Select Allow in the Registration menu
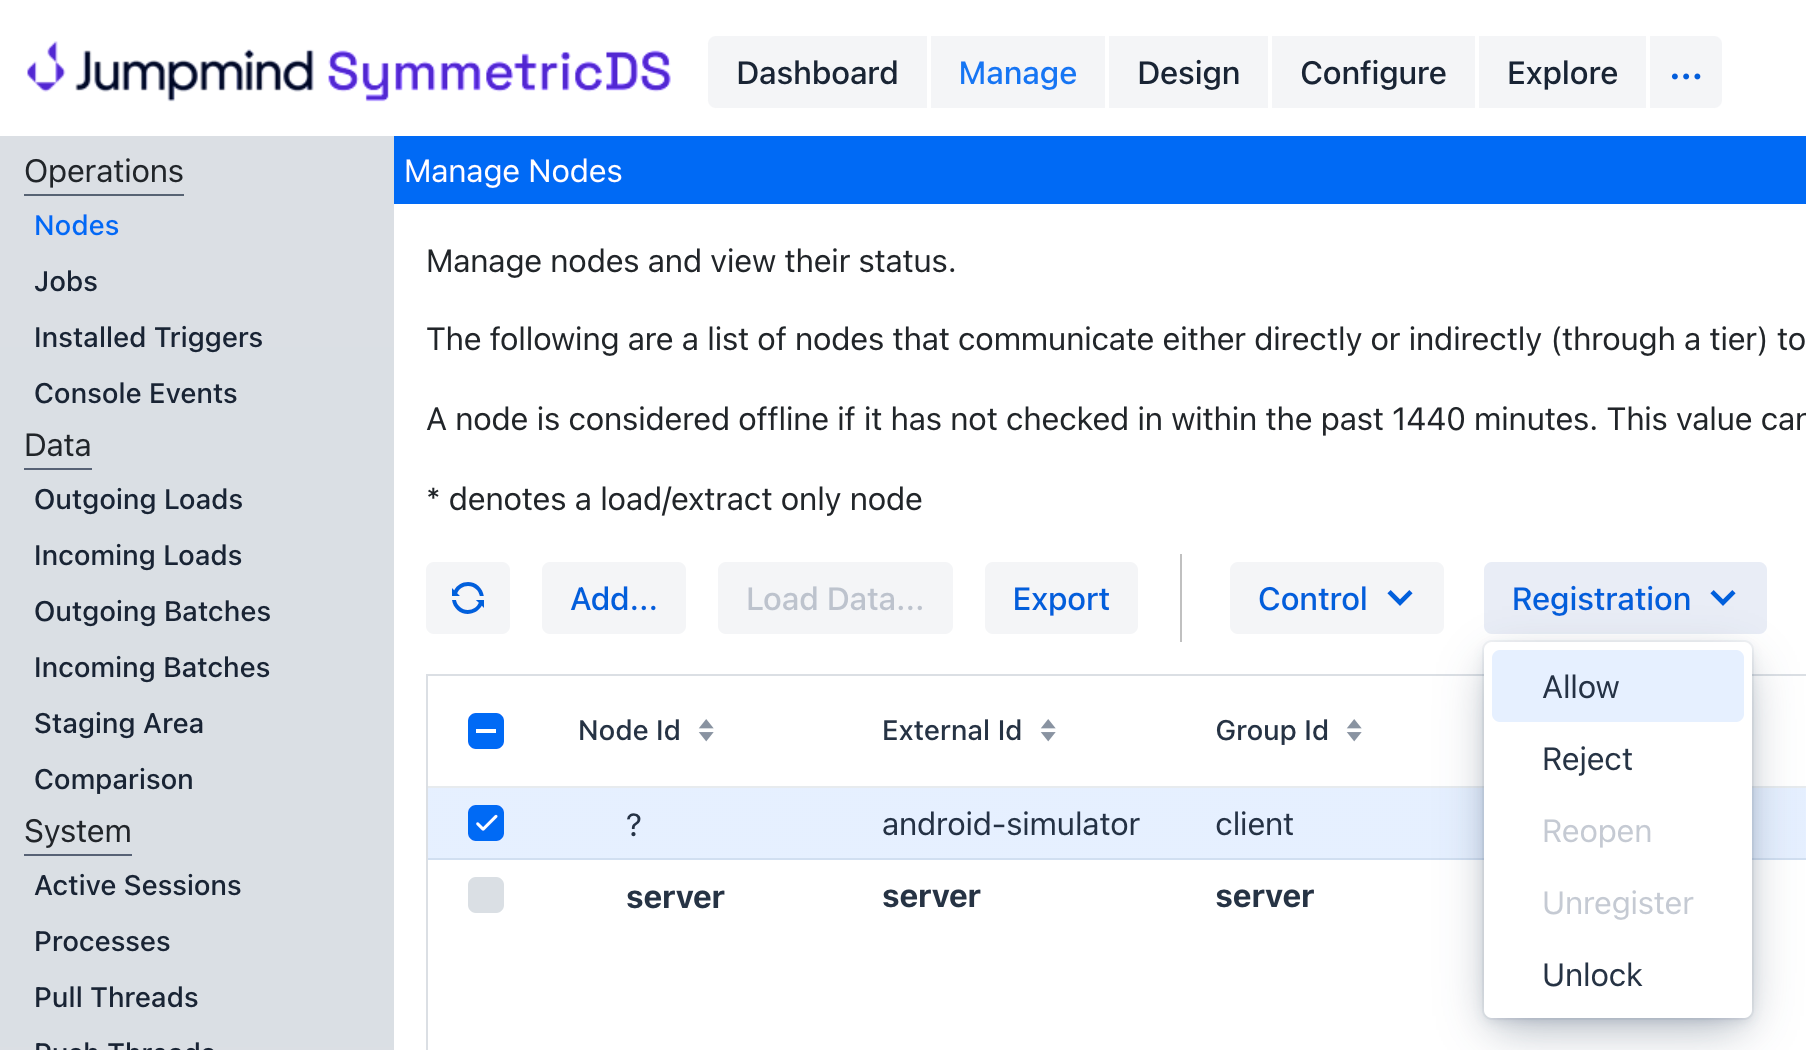Screen dimensions: 1806x1050 coord(1580,686)
